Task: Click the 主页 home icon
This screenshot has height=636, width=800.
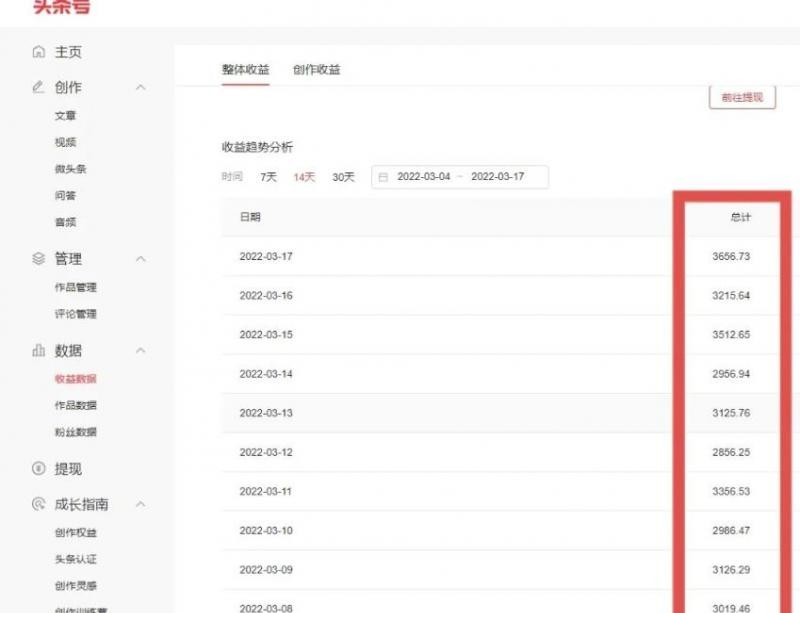Action: coord(38,52)
